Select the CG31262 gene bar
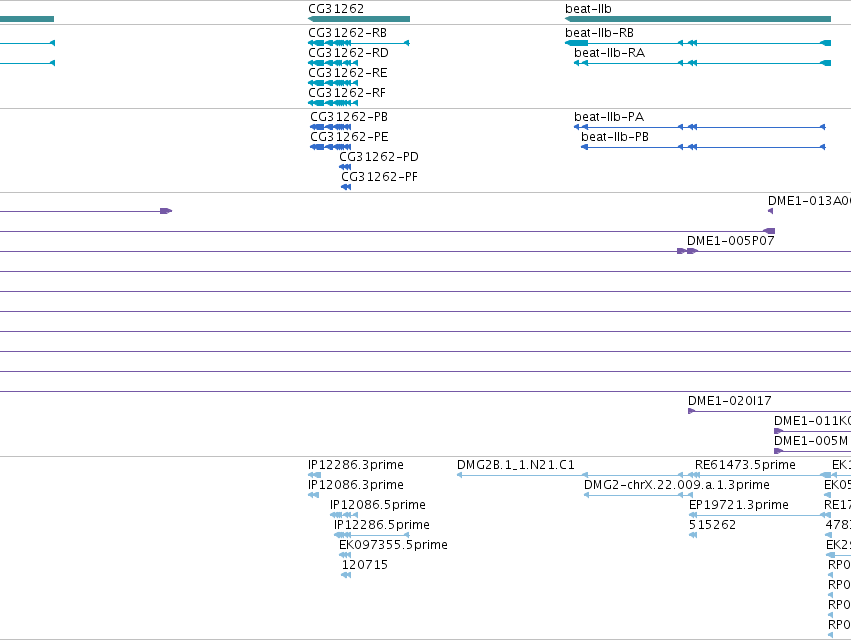The image size is (851, 640). (x=359, y=19)
